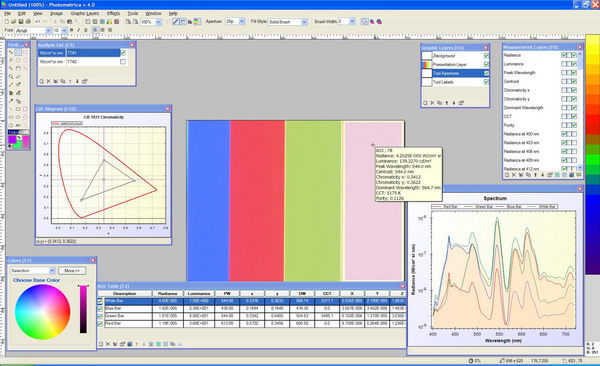Select the pointer tool in the Tools panel
Viewport: 600px width, 366px height.
(x=11, y=52)
